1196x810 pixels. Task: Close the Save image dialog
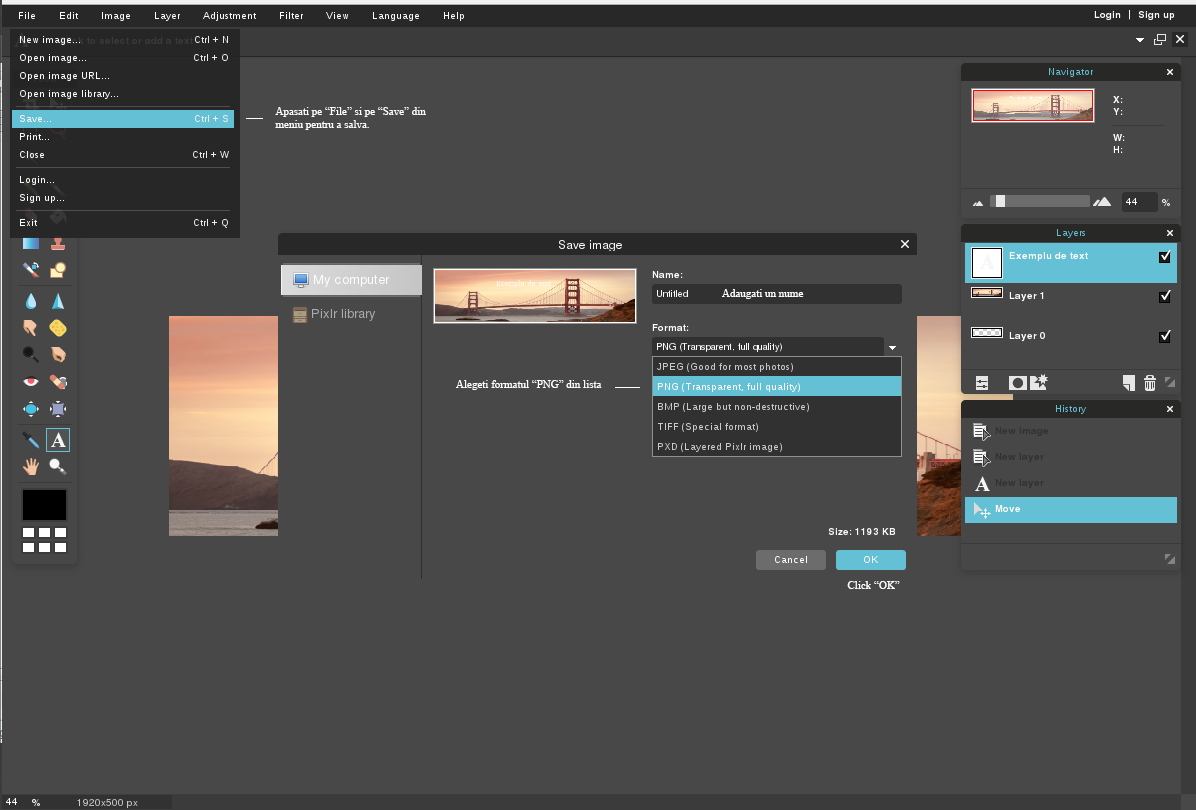coord(905,244)
